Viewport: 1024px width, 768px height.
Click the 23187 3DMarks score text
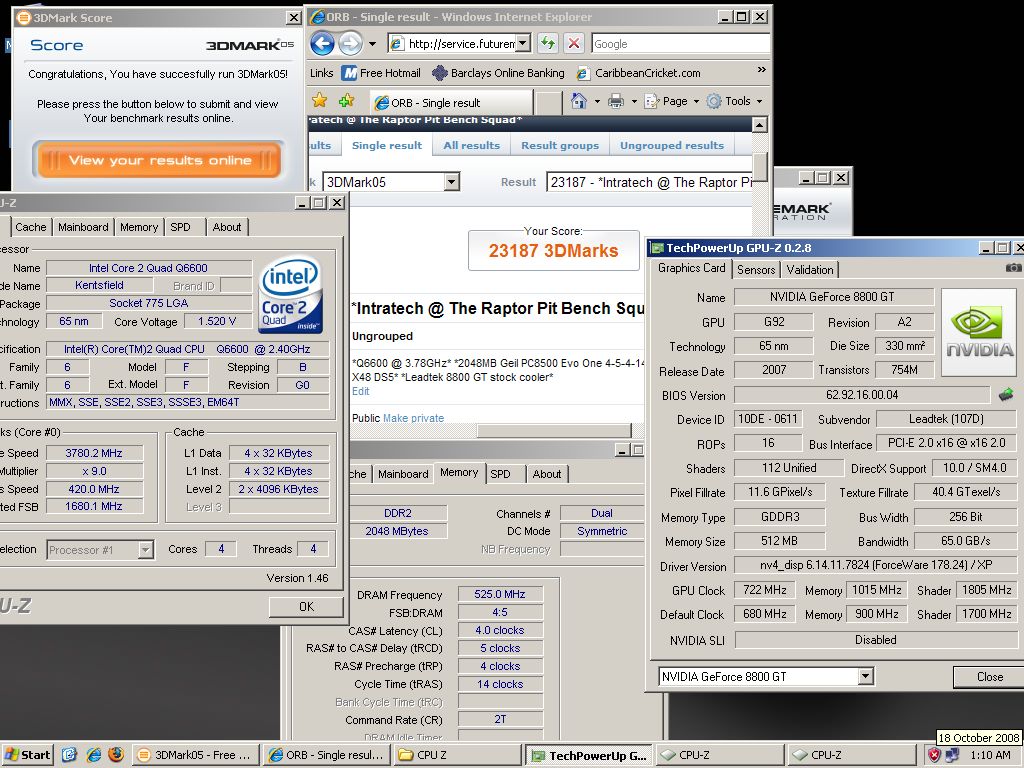tap(553, 251)
